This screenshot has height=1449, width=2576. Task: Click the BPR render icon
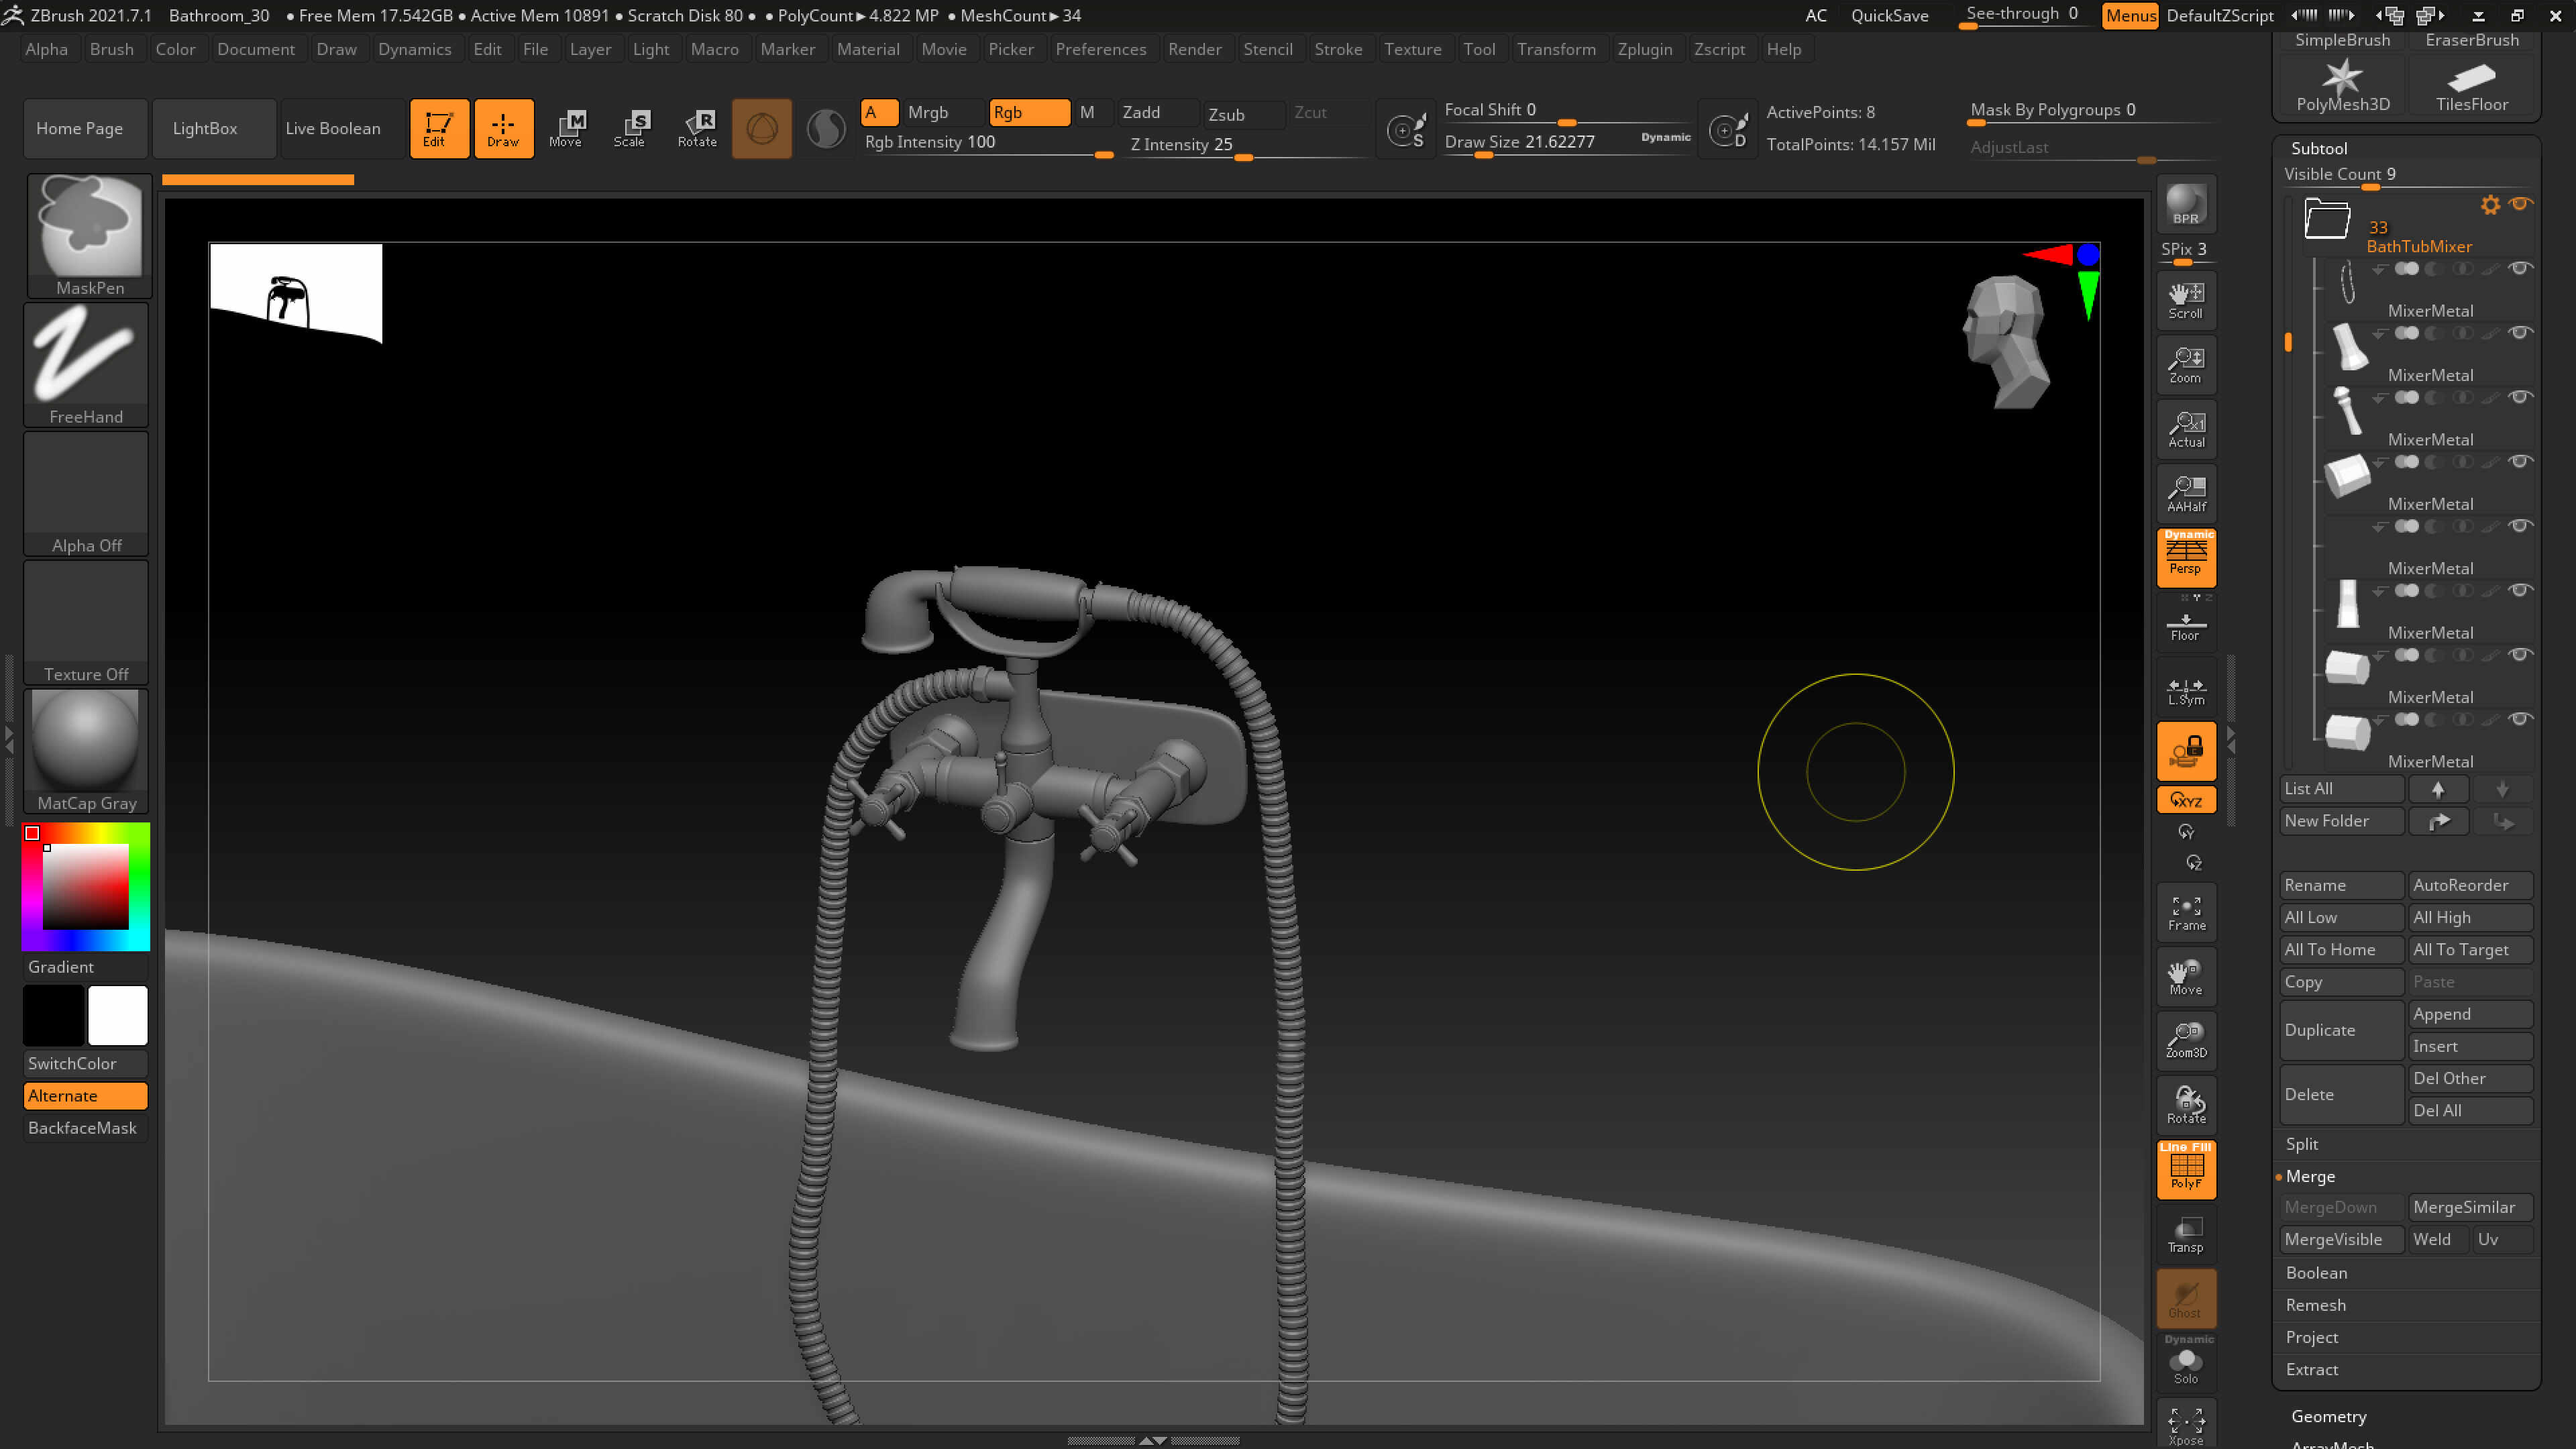pyautogui.click(x=2186, y=205)
